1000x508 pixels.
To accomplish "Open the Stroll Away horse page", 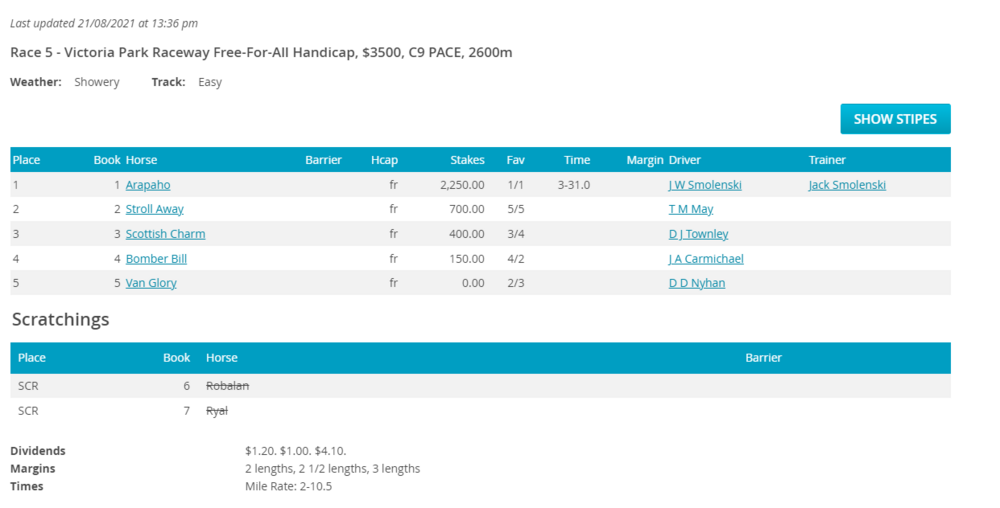I will (x=154, y=209).
